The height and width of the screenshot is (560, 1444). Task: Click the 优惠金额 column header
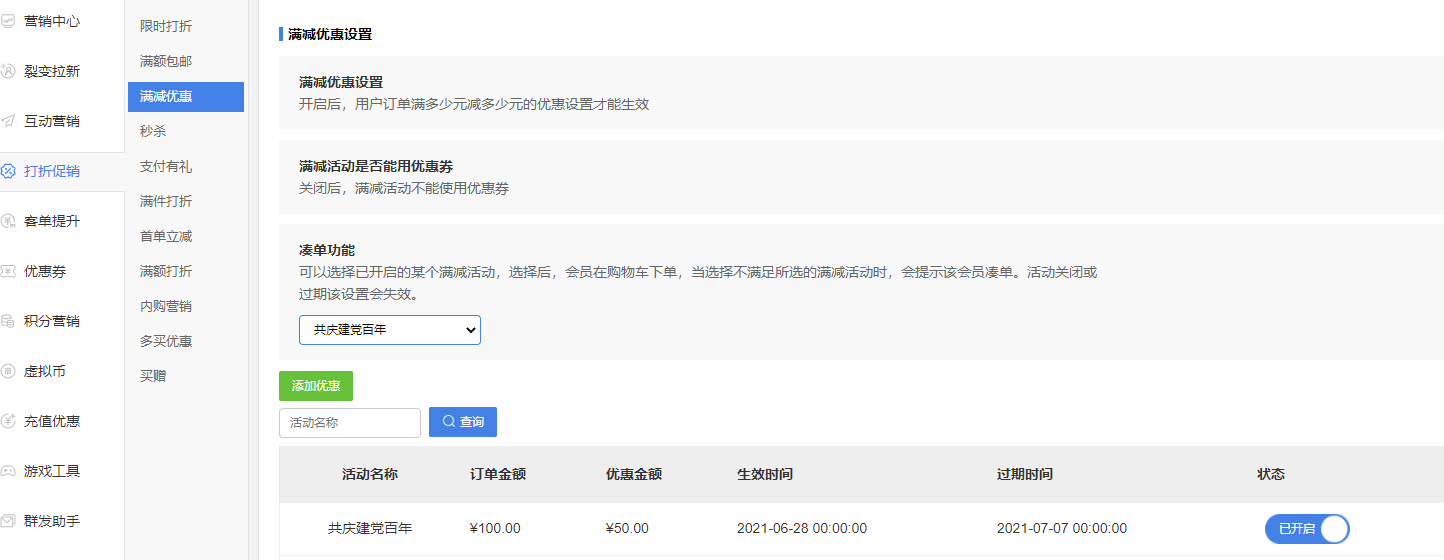coord(634,474)
